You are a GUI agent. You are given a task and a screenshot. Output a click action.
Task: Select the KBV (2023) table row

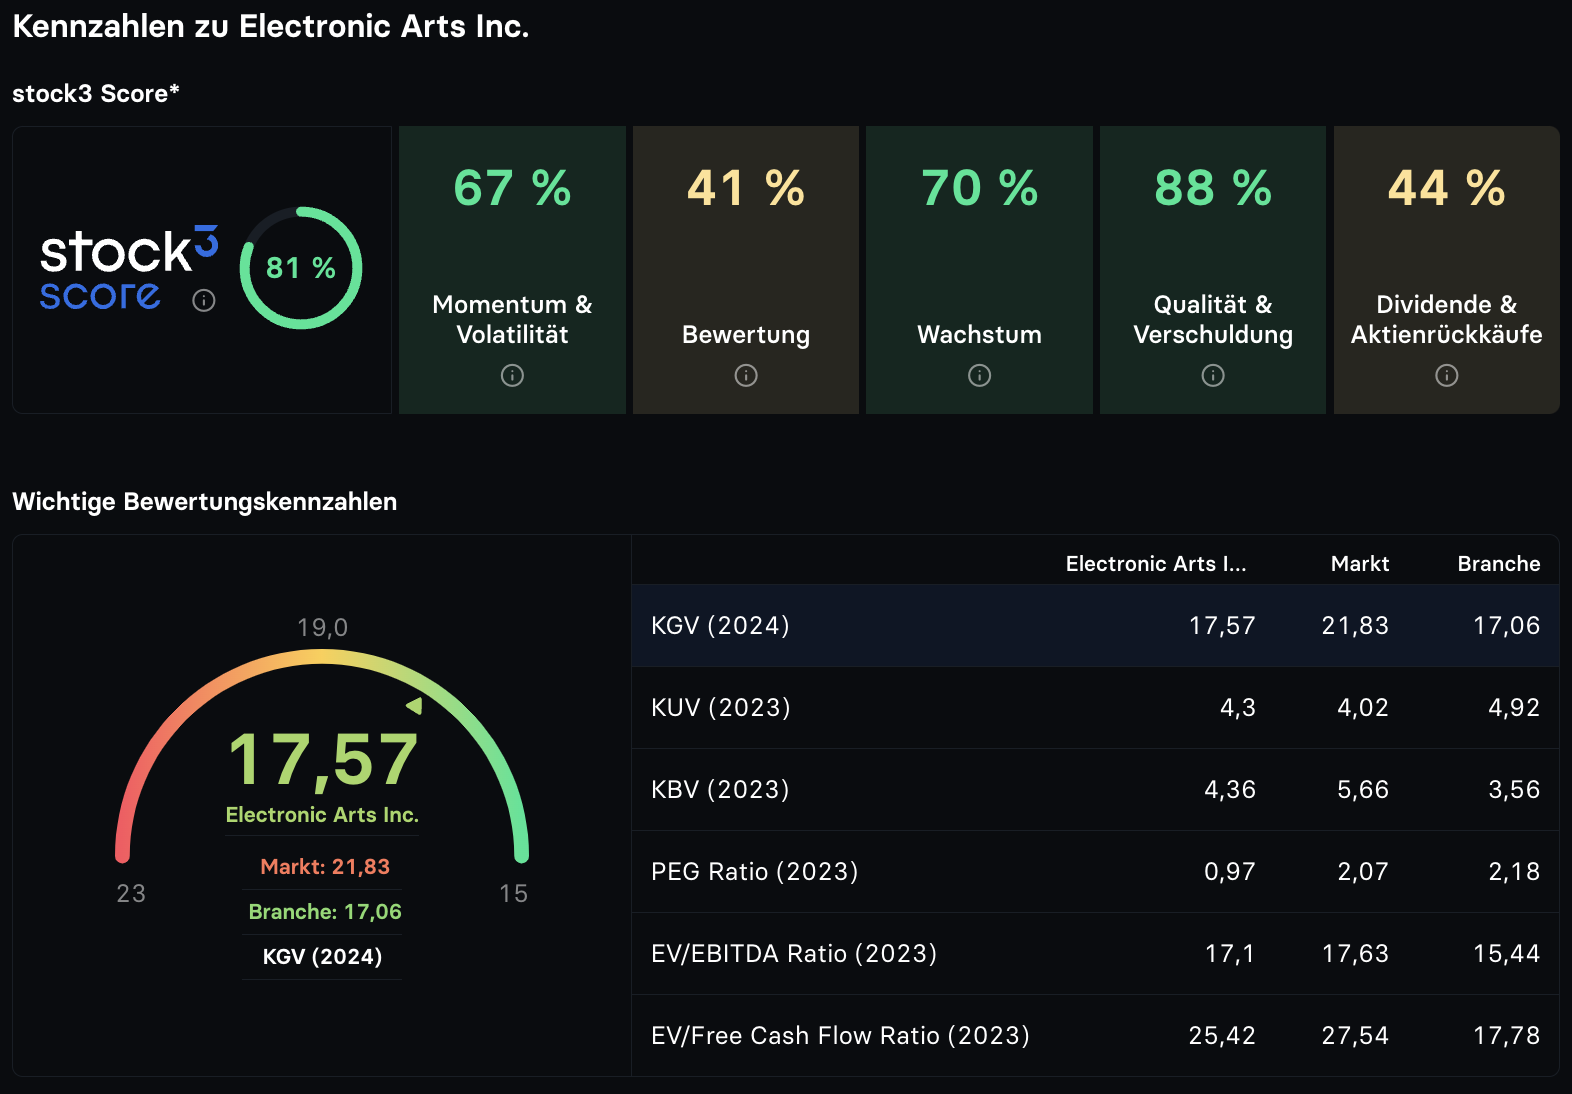coord(1095,790)
